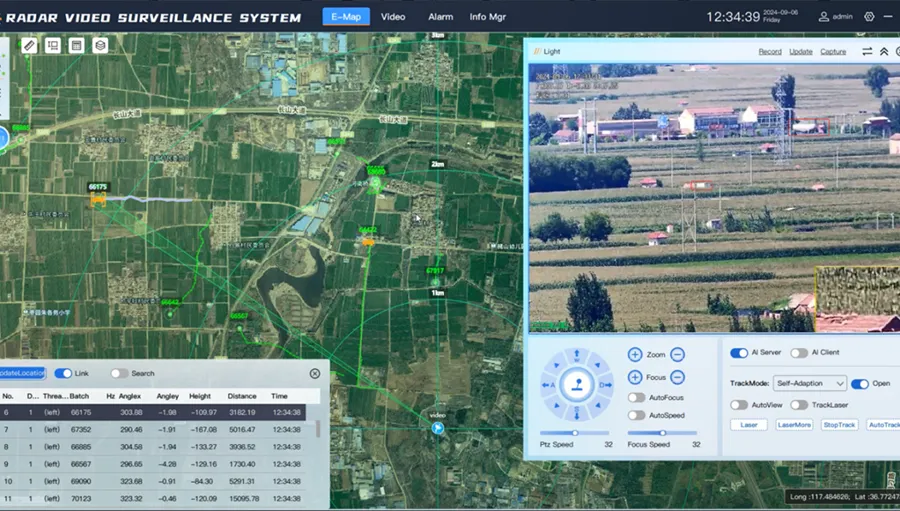This screenshot has height=511, width=900.
Task: Click the swap arrows icon in Light panel
Action: [867, 51]
